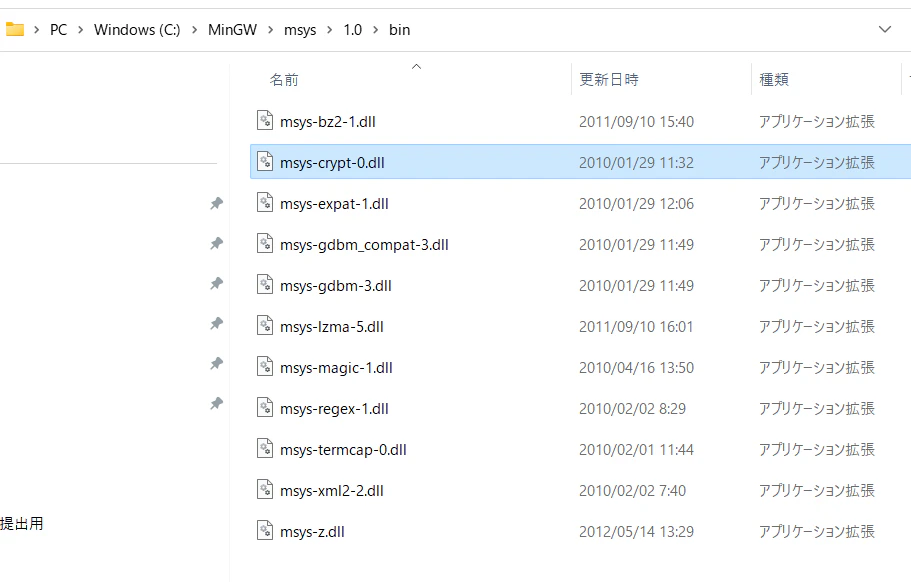Click the date 2010/02/02 7:40
The width and height of the screenshot is (911, 582).
[x=632, y=491]
